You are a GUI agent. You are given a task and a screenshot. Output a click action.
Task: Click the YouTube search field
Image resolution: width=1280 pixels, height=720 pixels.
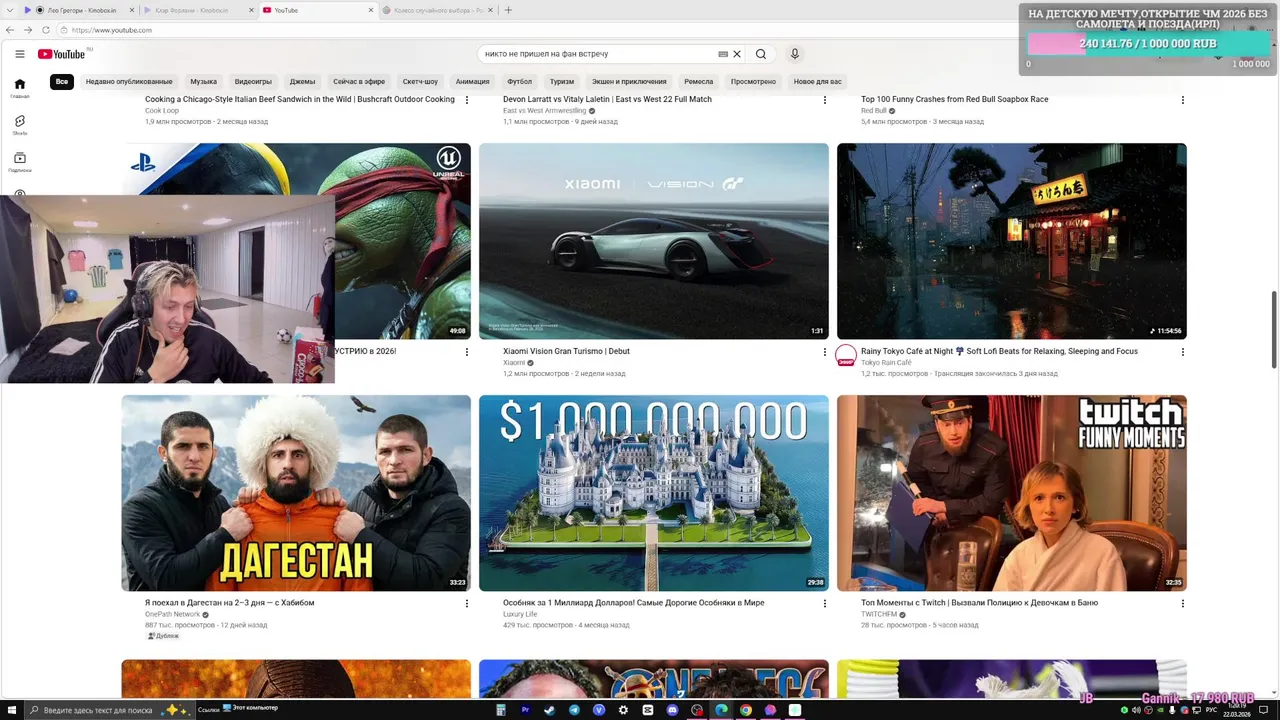[x=597, y=54]
